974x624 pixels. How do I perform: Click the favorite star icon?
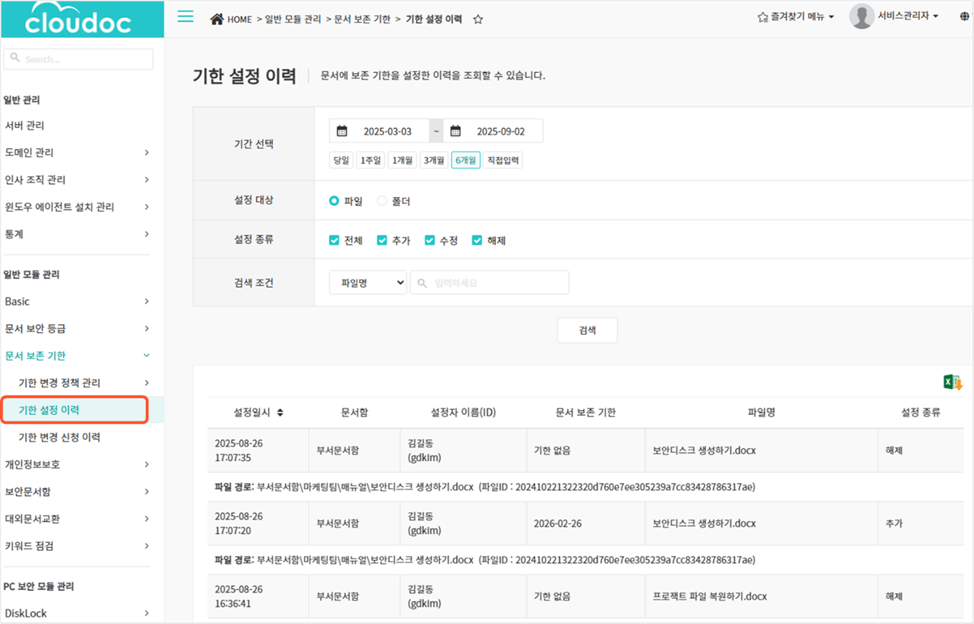point(478,19)
